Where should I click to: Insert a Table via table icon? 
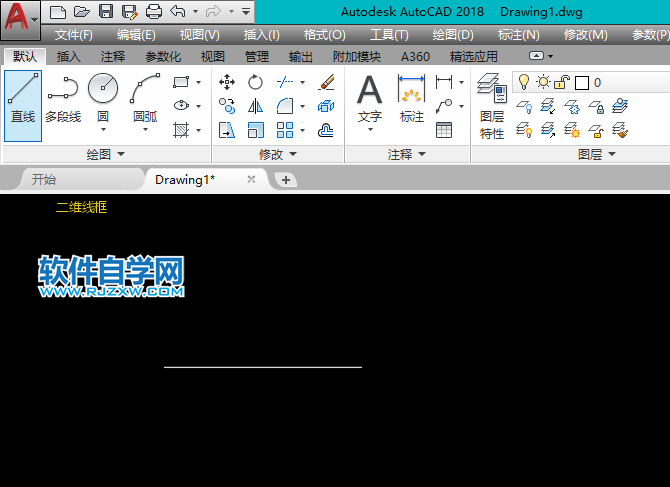444,130
